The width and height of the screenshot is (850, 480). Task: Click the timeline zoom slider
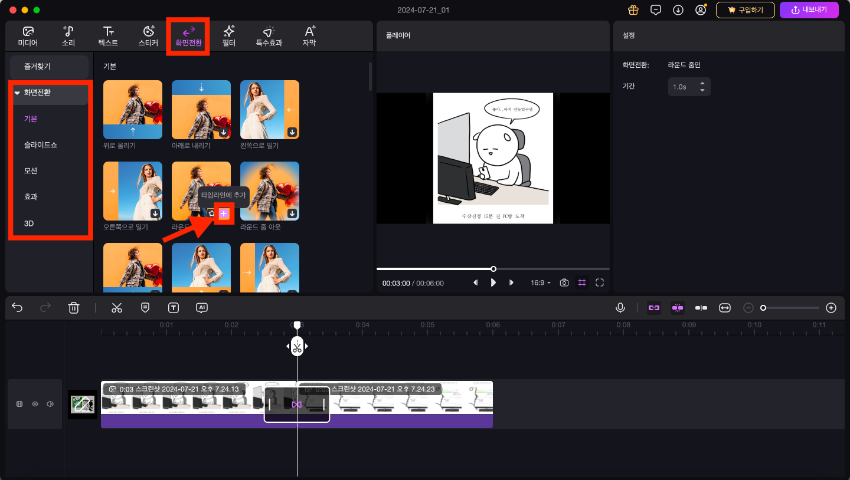pos(790,308)
